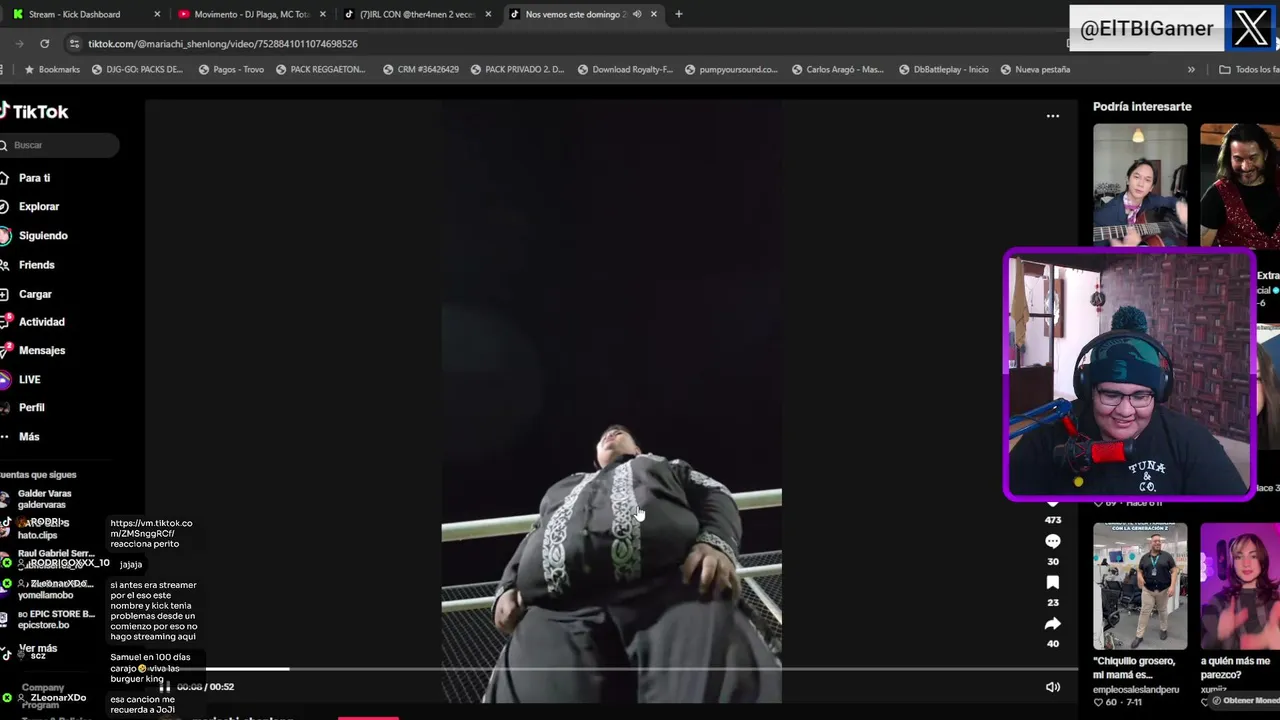Viewport: 1280px width, 720px height.
Task: Save video with the bookmark icon
Action: click(1052, 582)
